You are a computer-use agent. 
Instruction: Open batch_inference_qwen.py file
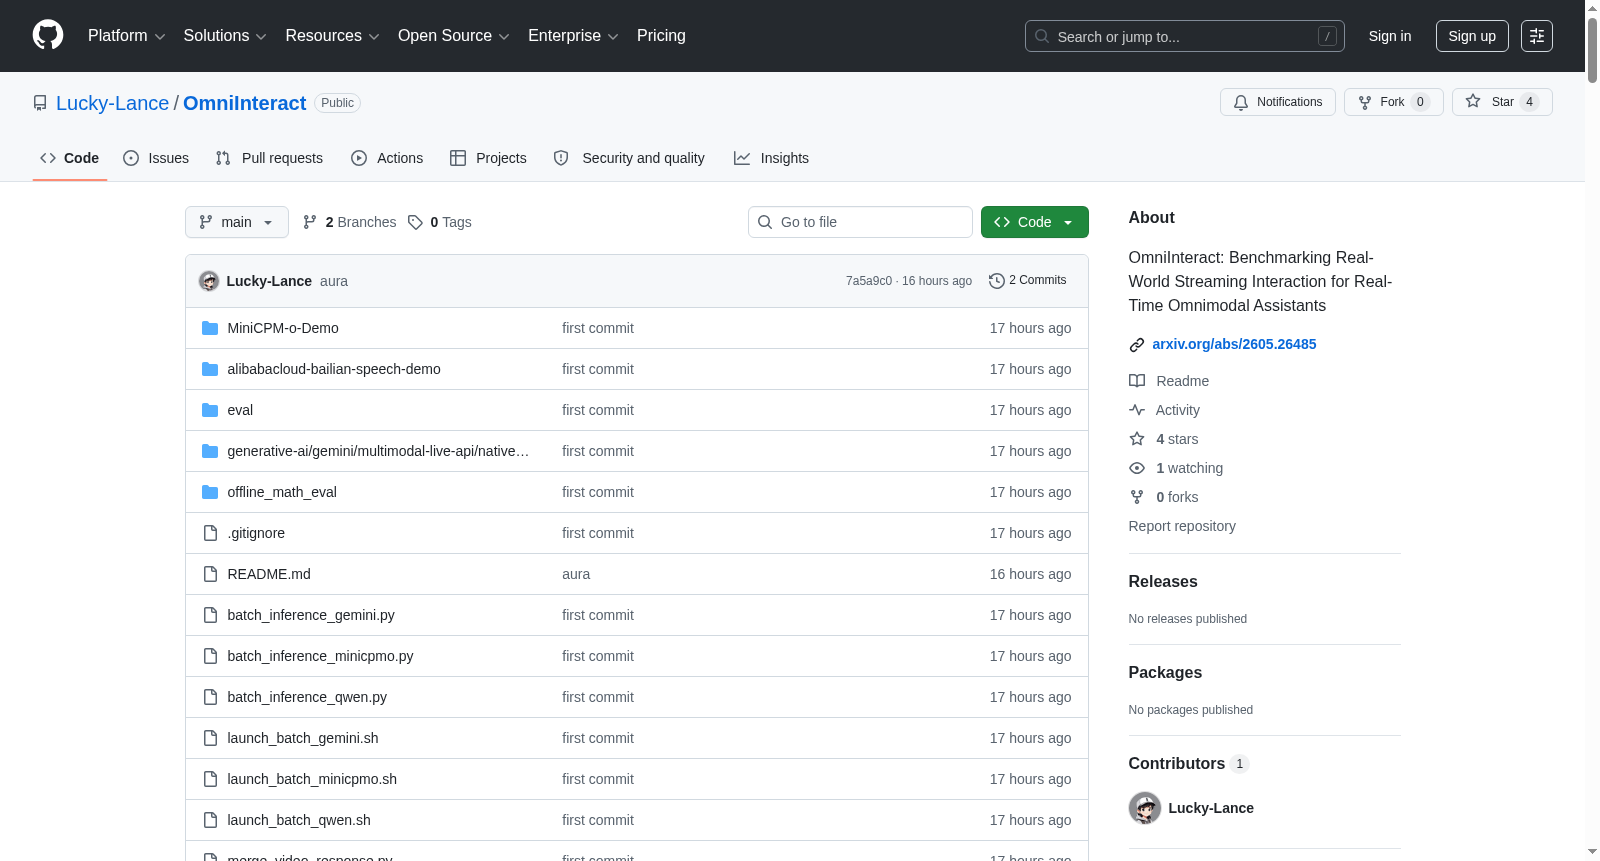[x=307, y=697]
